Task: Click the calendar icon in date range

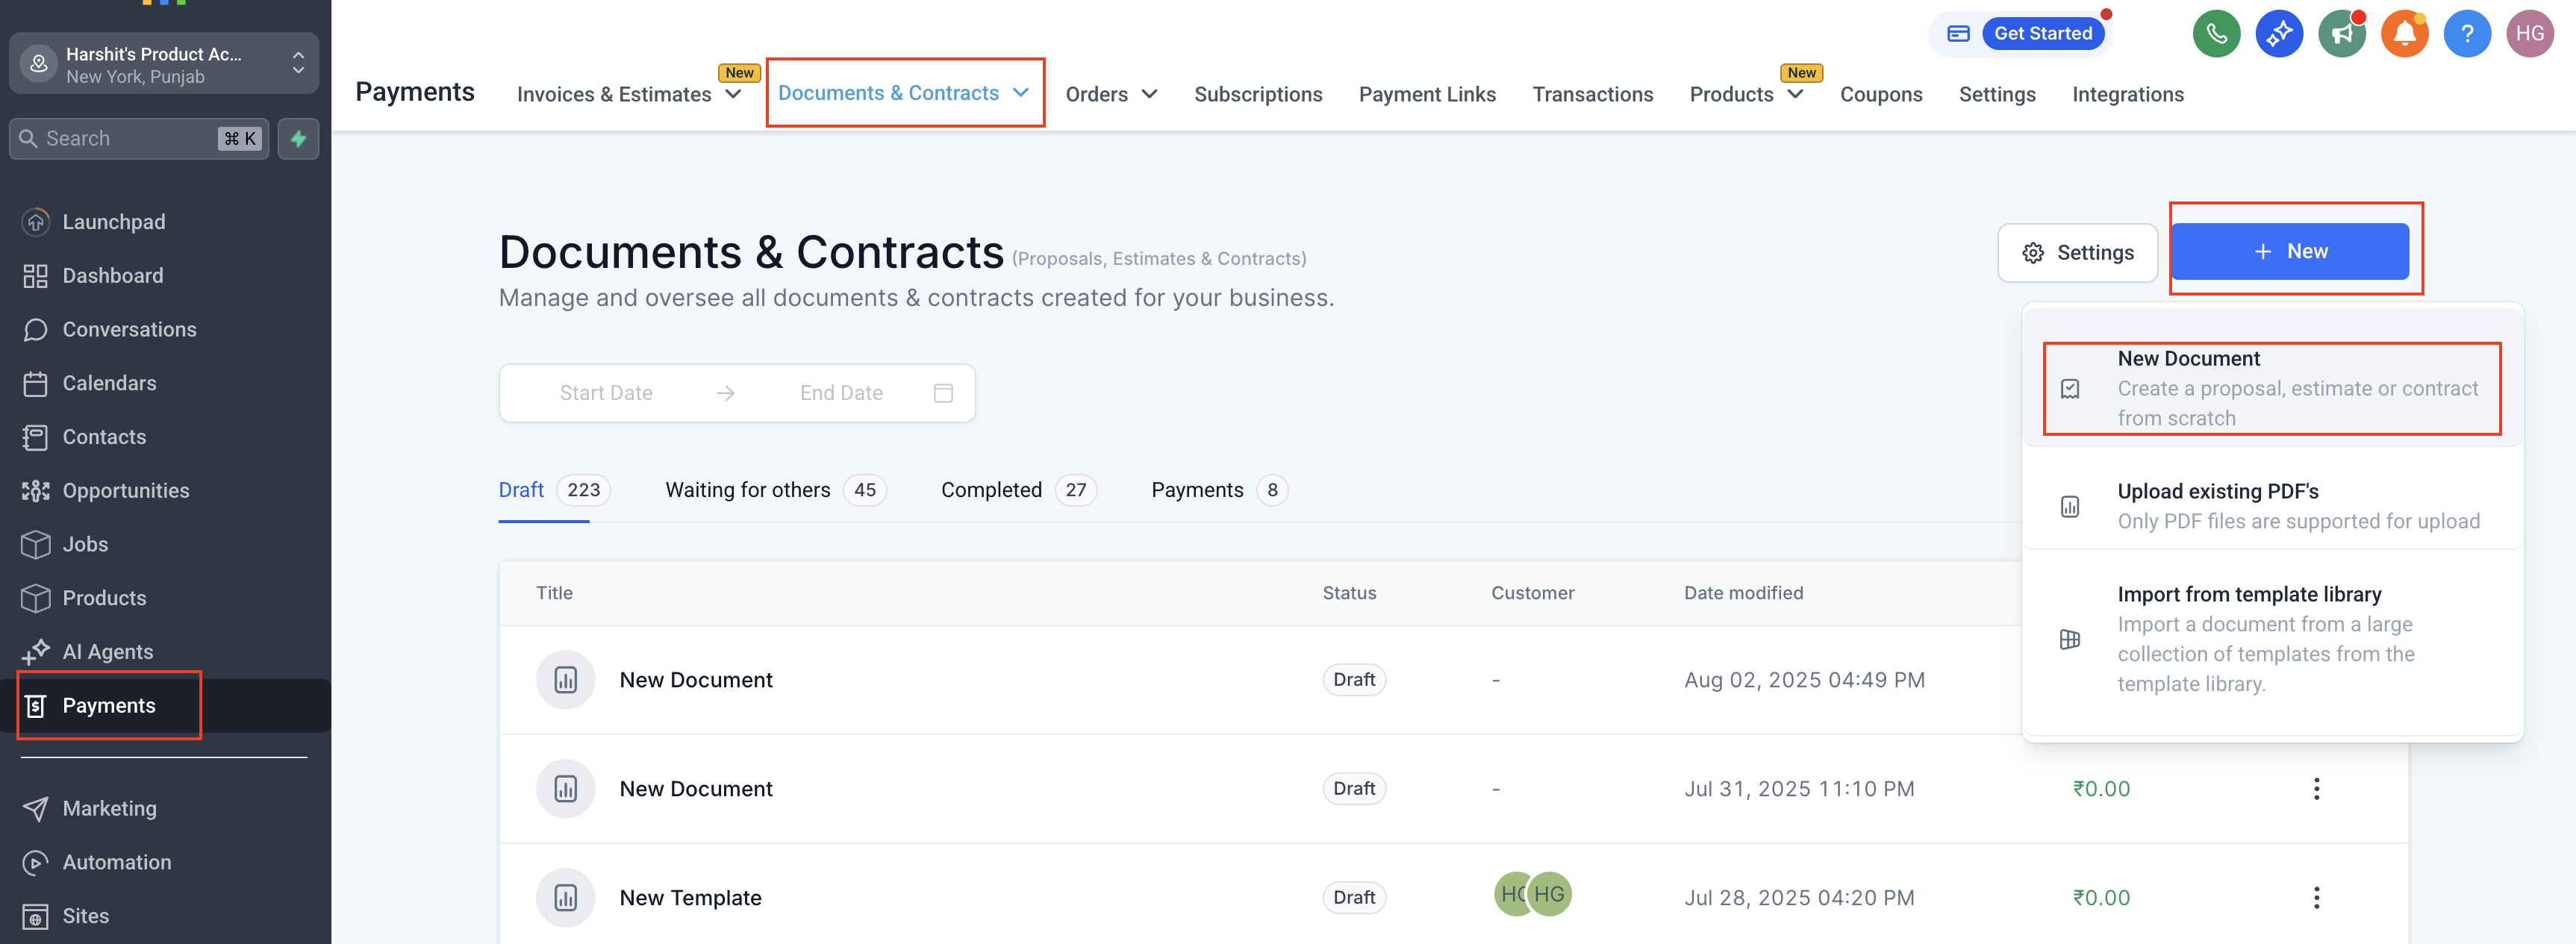Action: (942, 393)
